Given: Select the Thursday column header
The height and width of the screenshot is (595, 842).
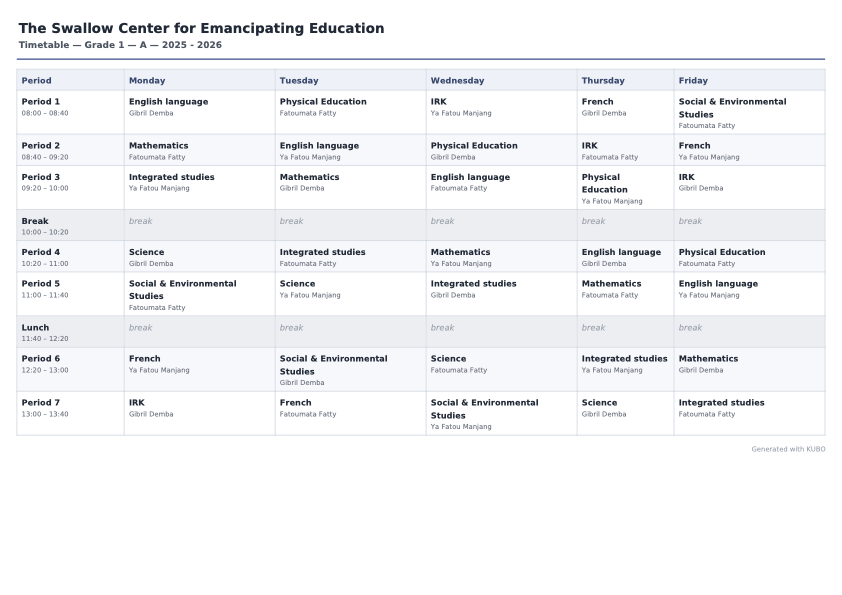Looking at the screenshot, I should pyautogui.click(x=626, y=80).
